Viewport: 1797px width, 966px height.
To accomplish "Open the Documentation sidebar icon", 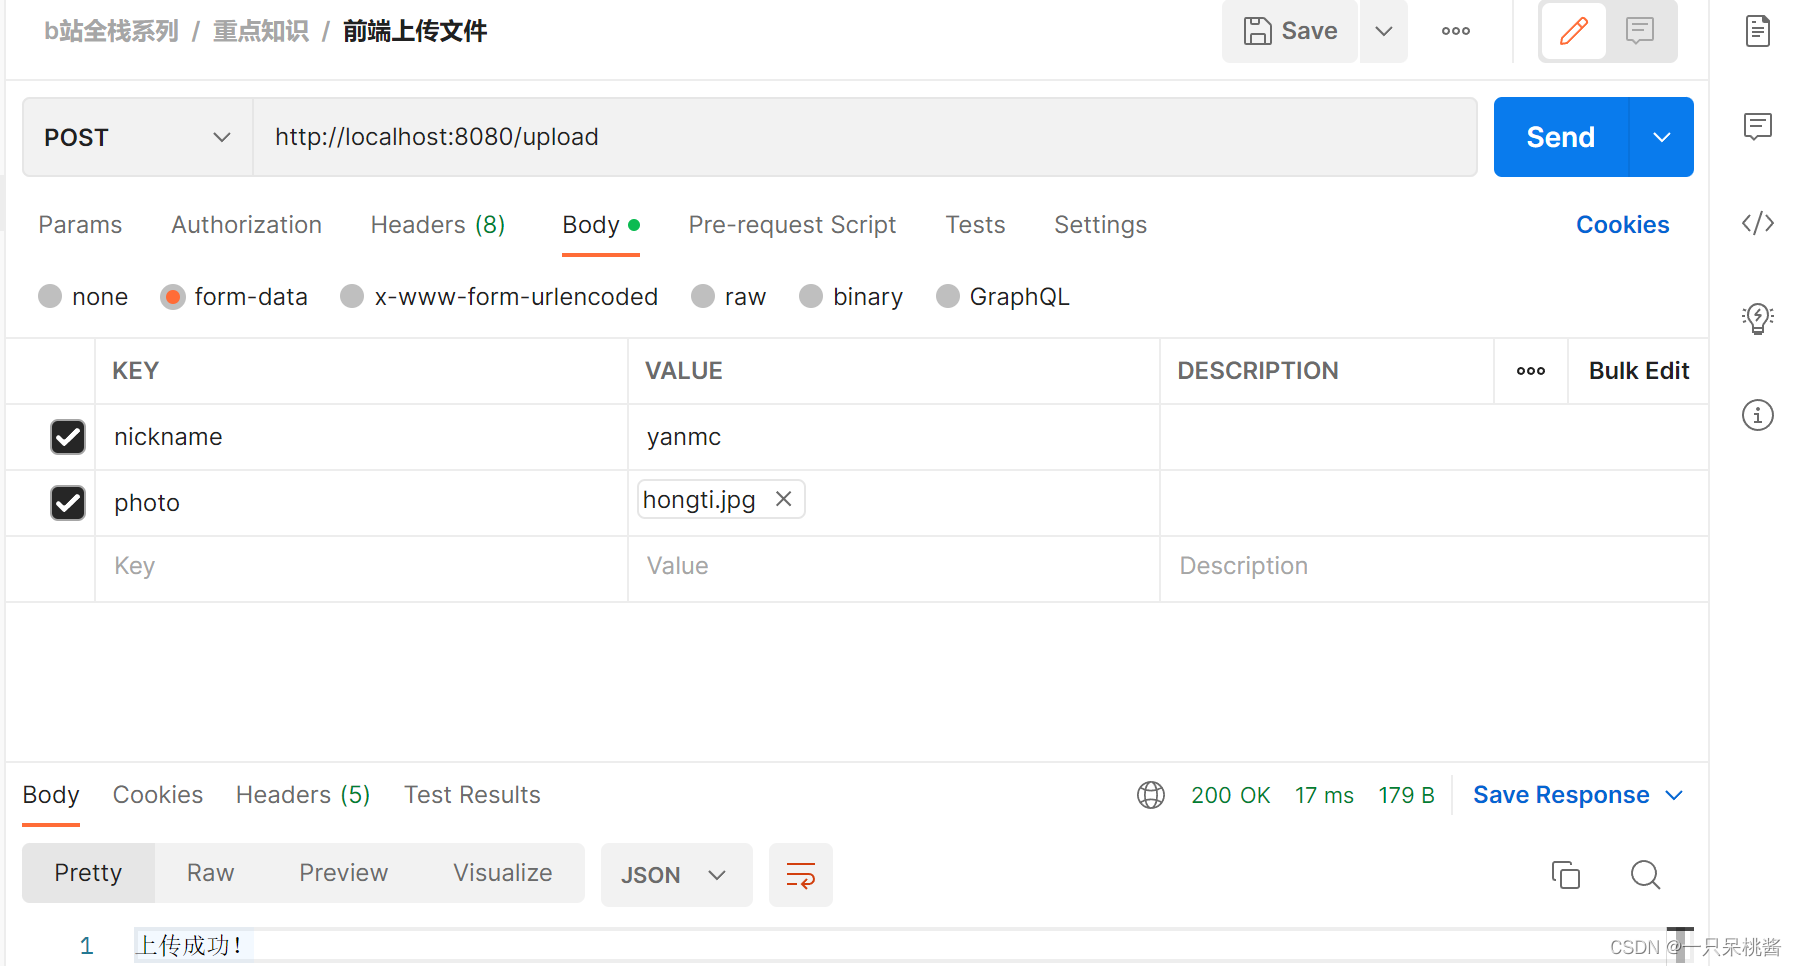I will tap(1758, 31).
